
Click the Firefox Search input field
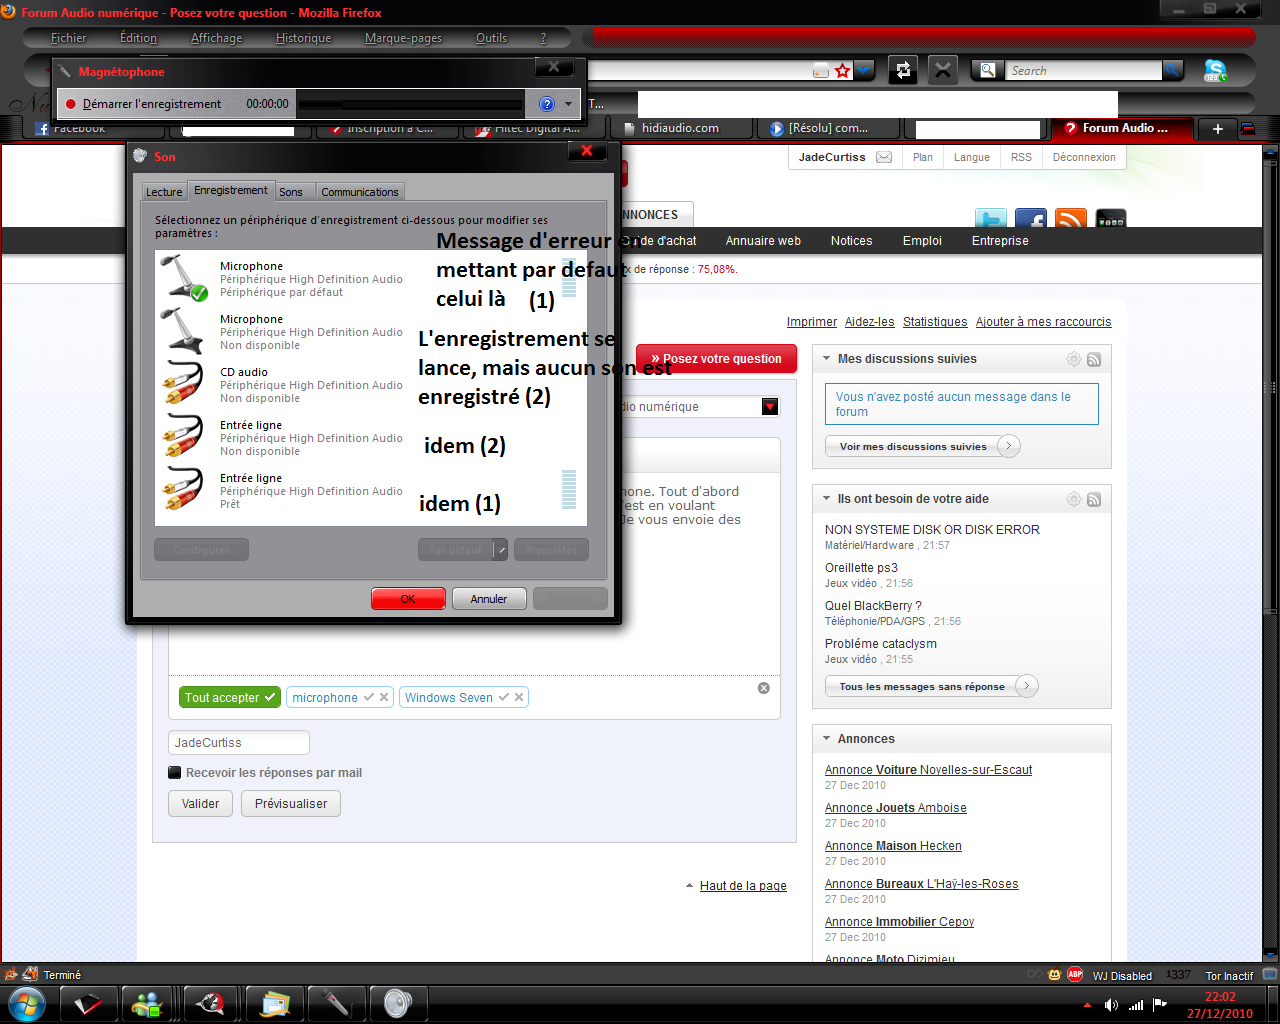click(x=1084, y=71)
